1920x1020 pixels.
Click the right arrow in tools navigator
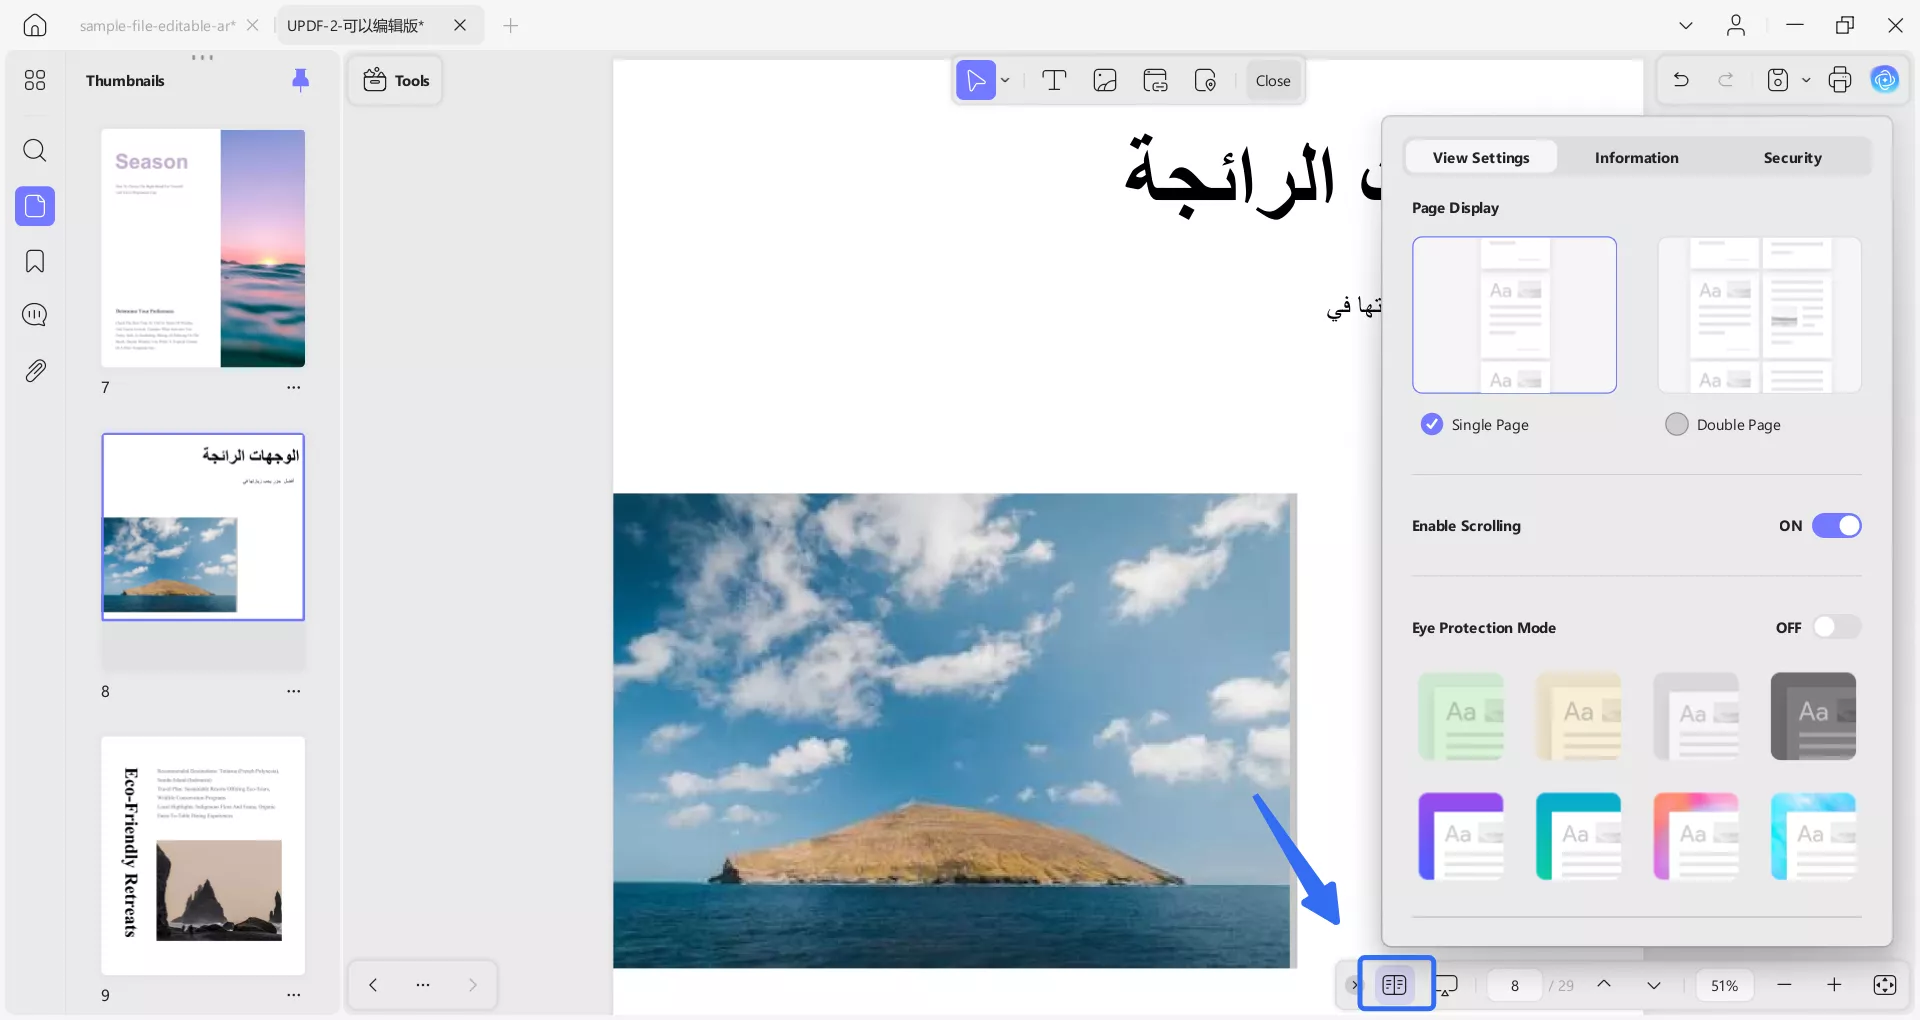click(x=473, y=985)
